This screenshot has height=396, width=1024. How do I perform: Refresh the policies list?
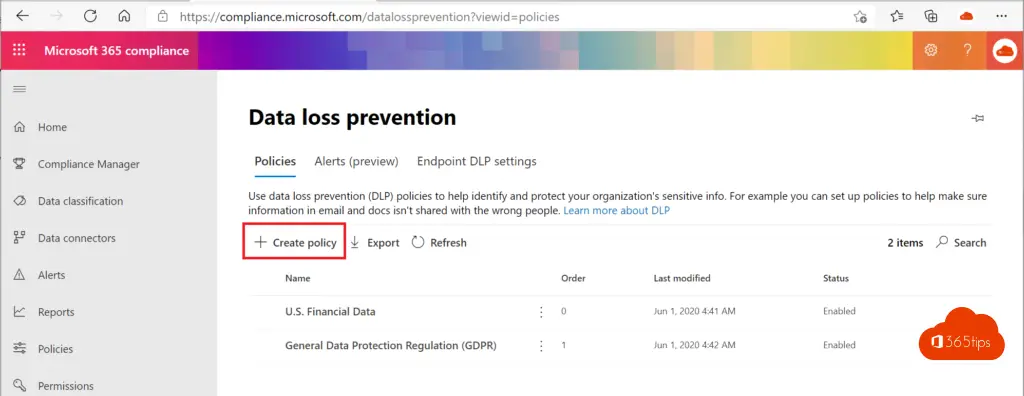(x=439, y=242)
